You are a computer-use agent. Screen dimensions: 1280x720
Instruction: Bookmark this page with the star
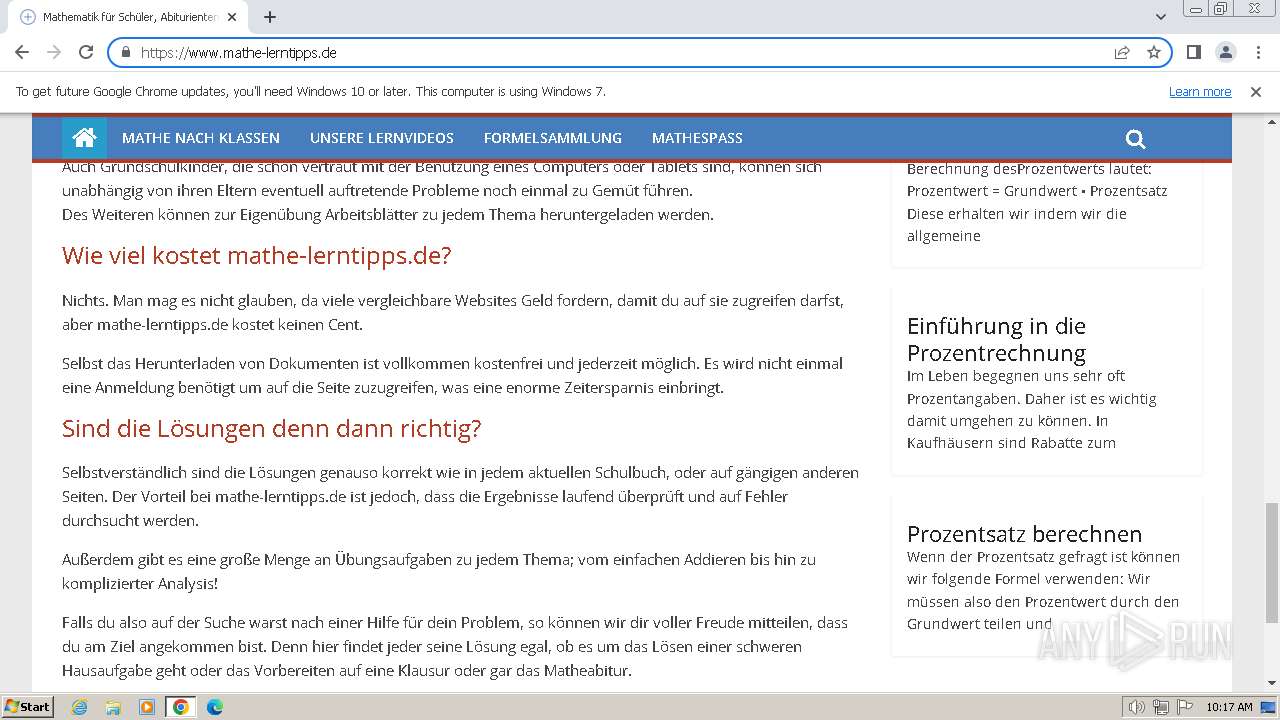click(x=1154, y=53)
